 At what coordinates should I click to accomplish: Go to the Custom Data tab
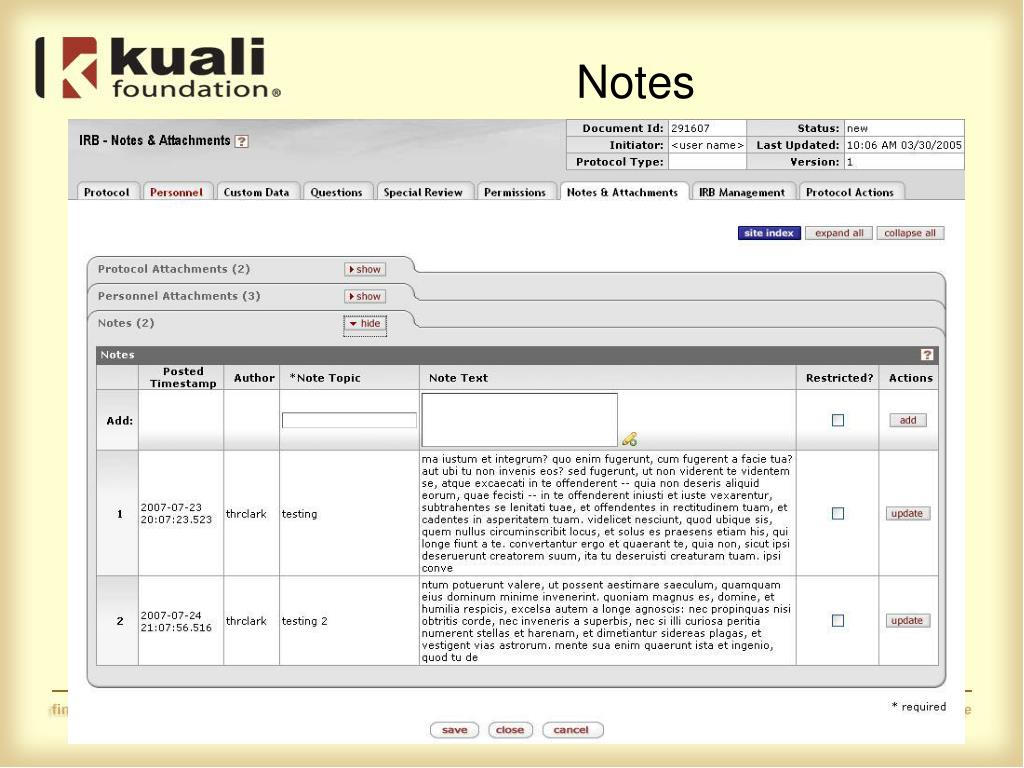click(257, 192)
